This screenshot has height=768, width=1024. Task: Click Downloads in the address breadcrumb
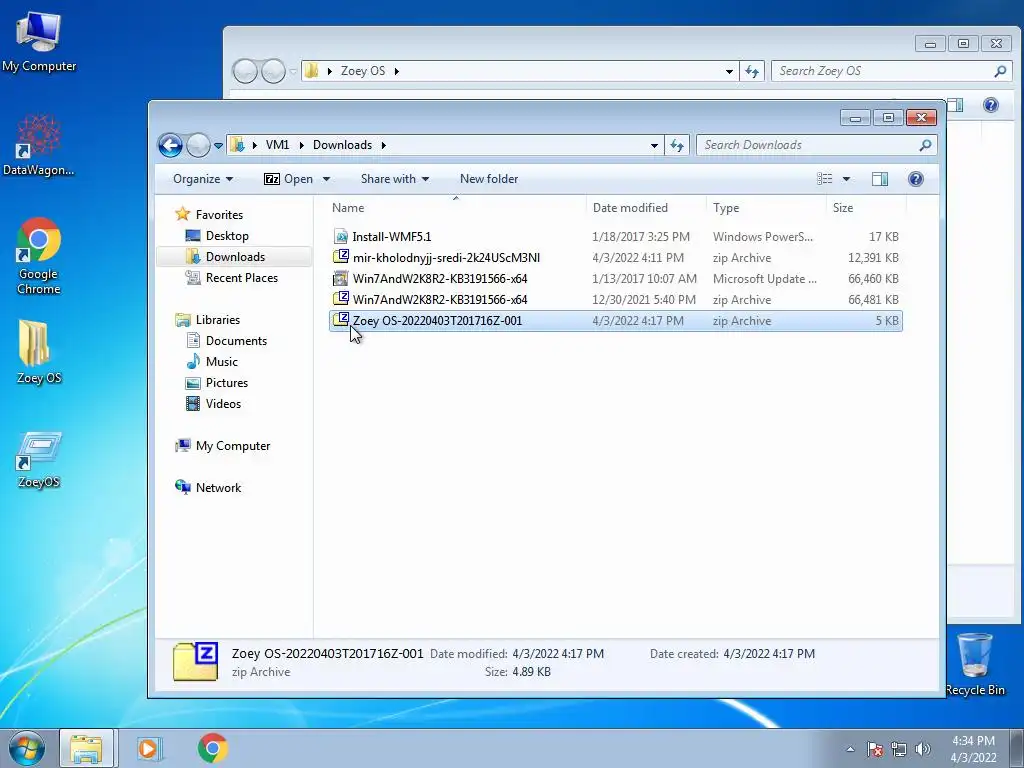[342, 145]
